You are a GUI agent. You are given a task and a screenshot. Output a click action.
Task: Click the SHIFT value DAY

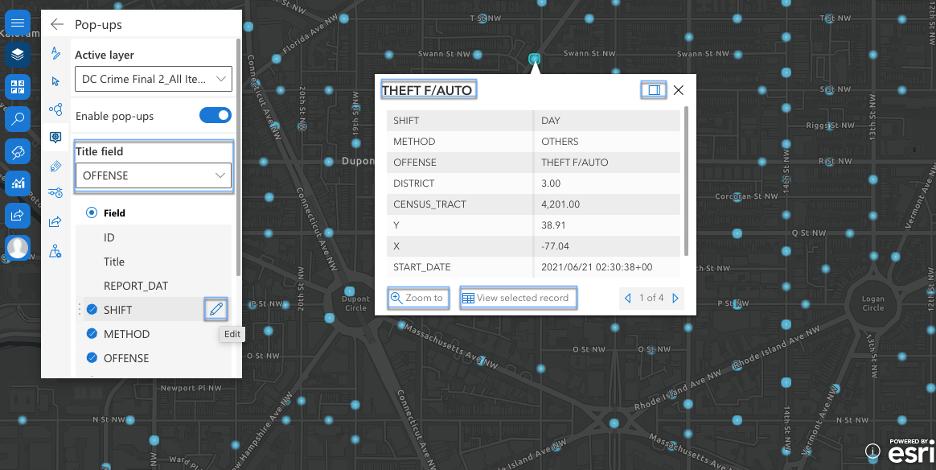coord(550,121)
